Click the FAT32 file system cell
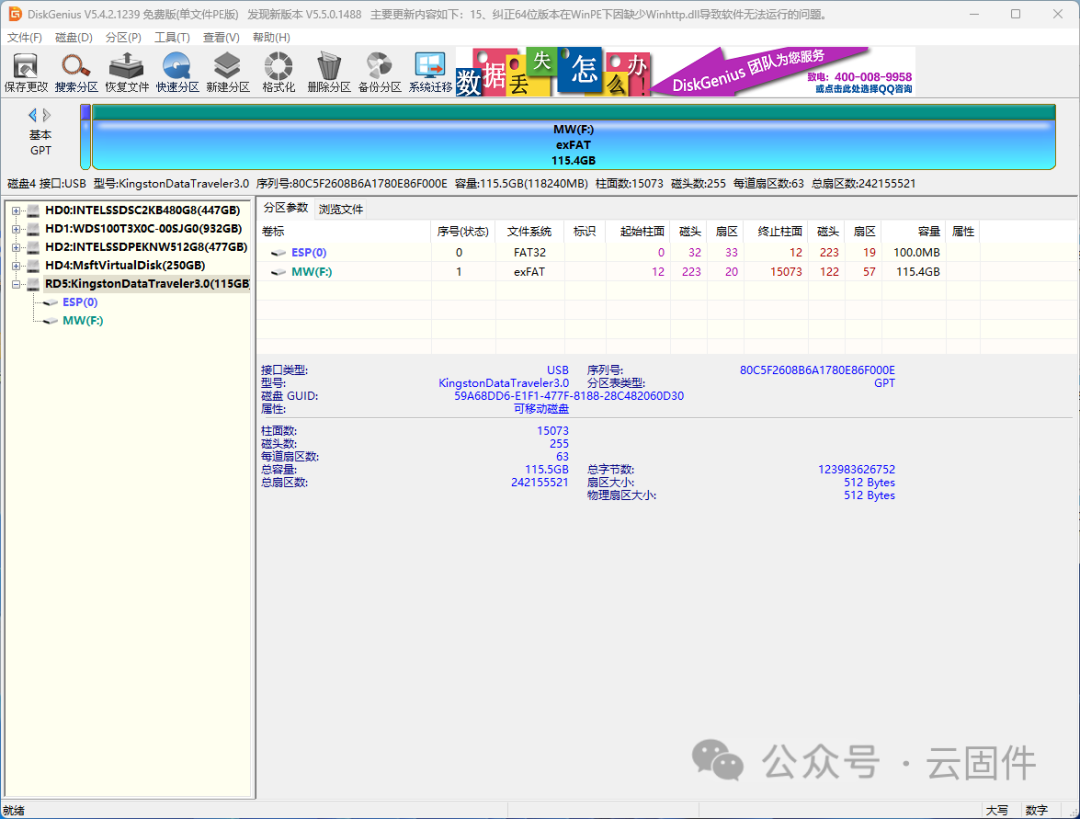This screenshot has width=1080, height=819. pos(530,253)
